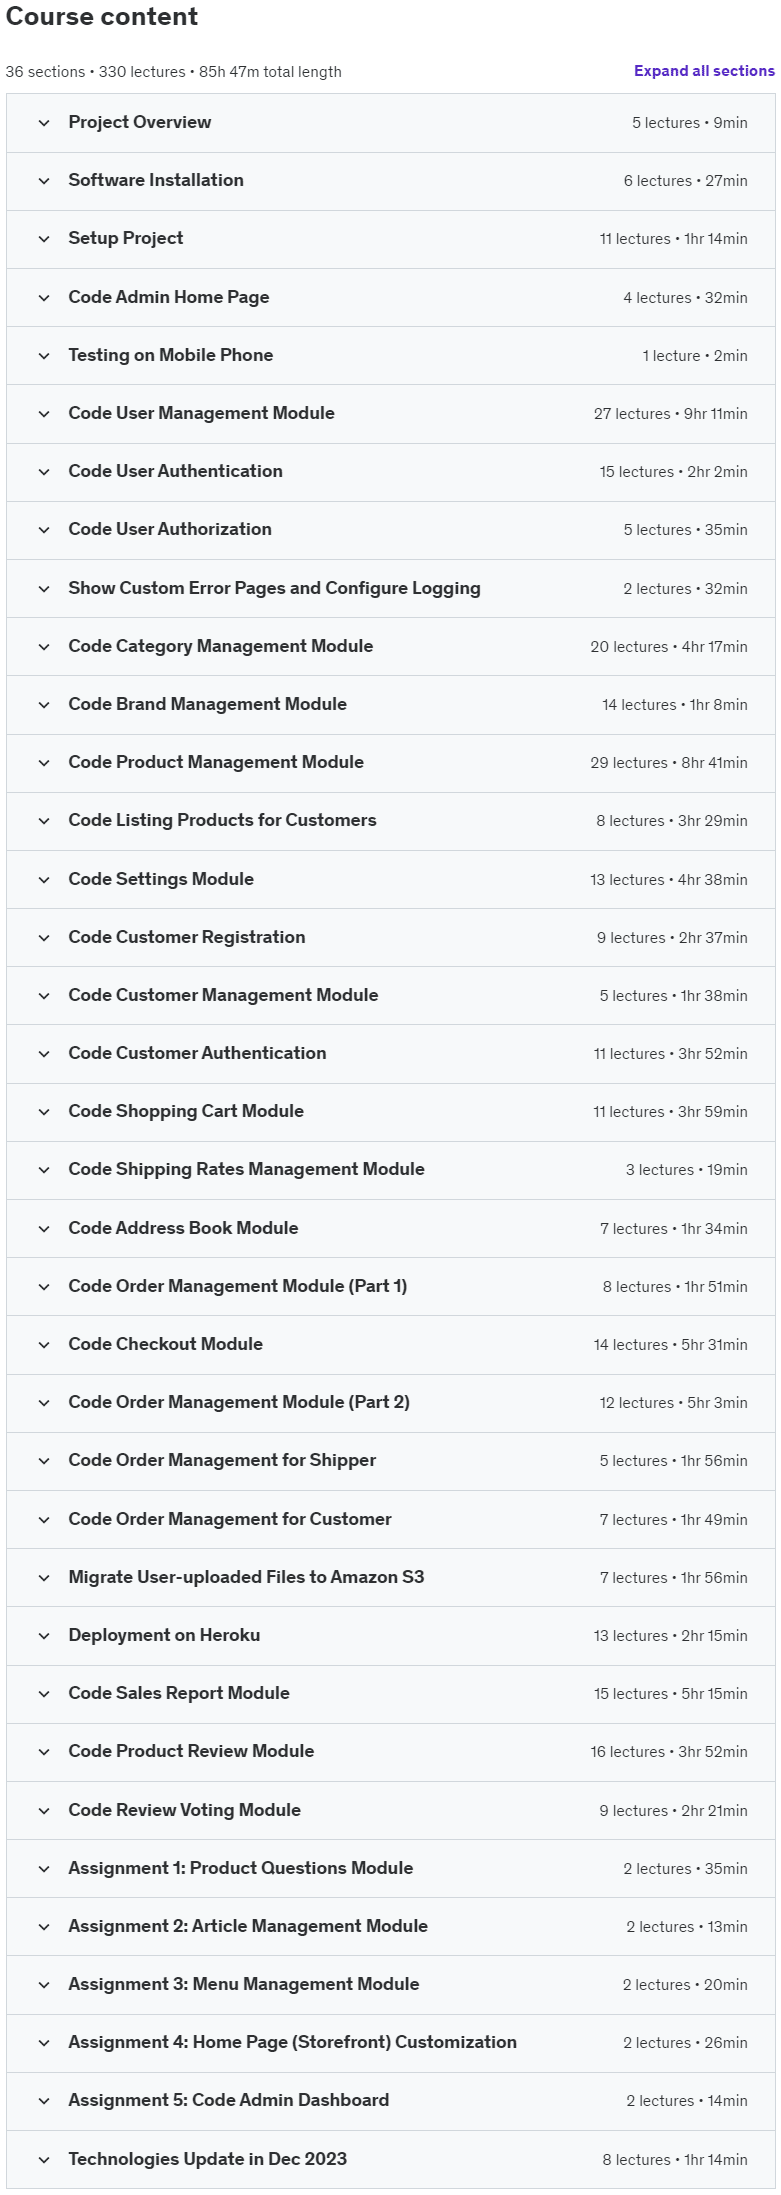The height and width of the screenshot is (2195, 781).
Task: Expand all sections link
Action: pos(704,71)
